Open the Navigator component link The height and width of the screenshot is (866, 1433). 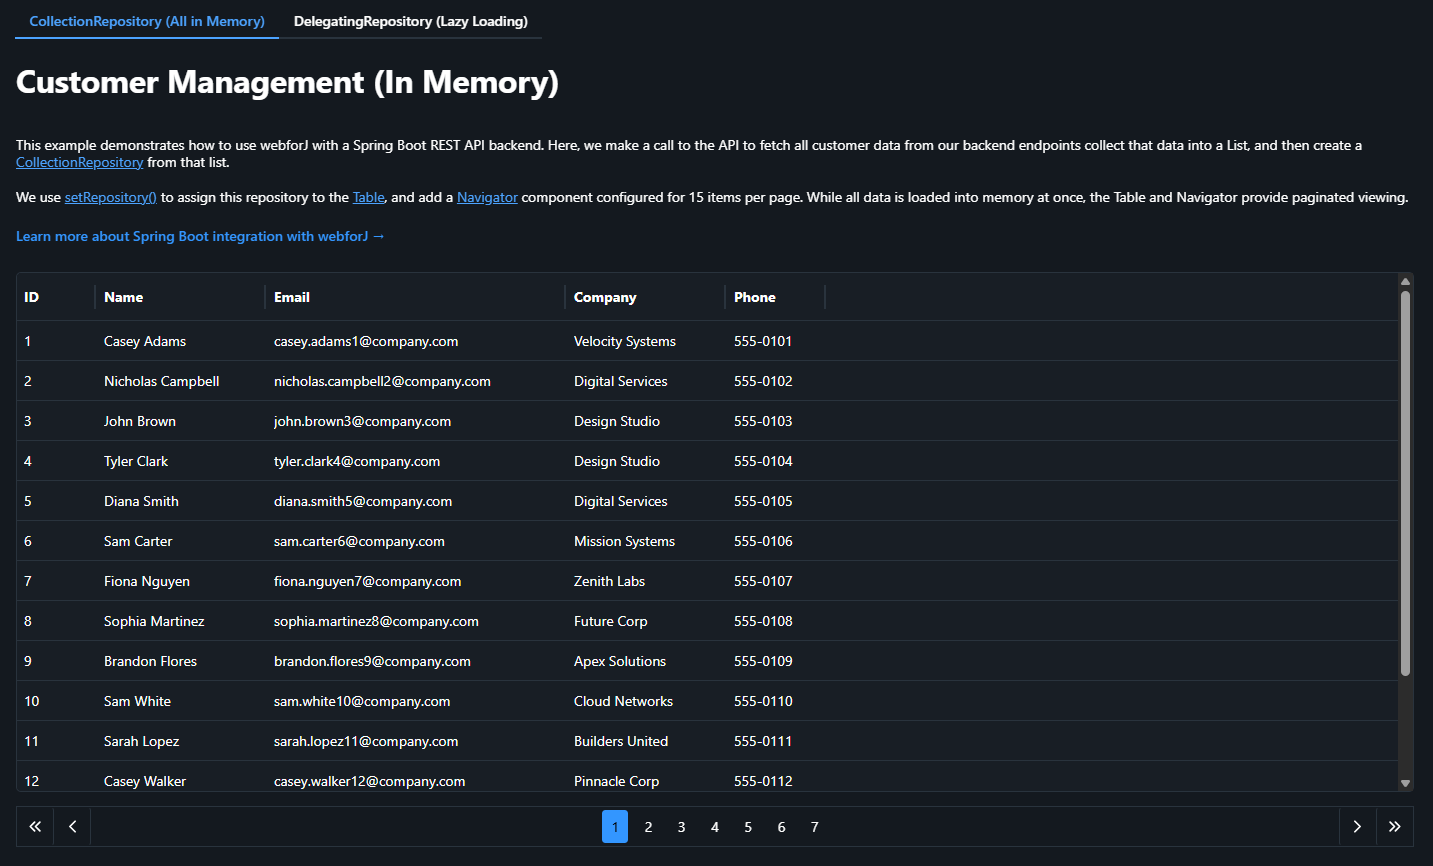coord(487,197)
